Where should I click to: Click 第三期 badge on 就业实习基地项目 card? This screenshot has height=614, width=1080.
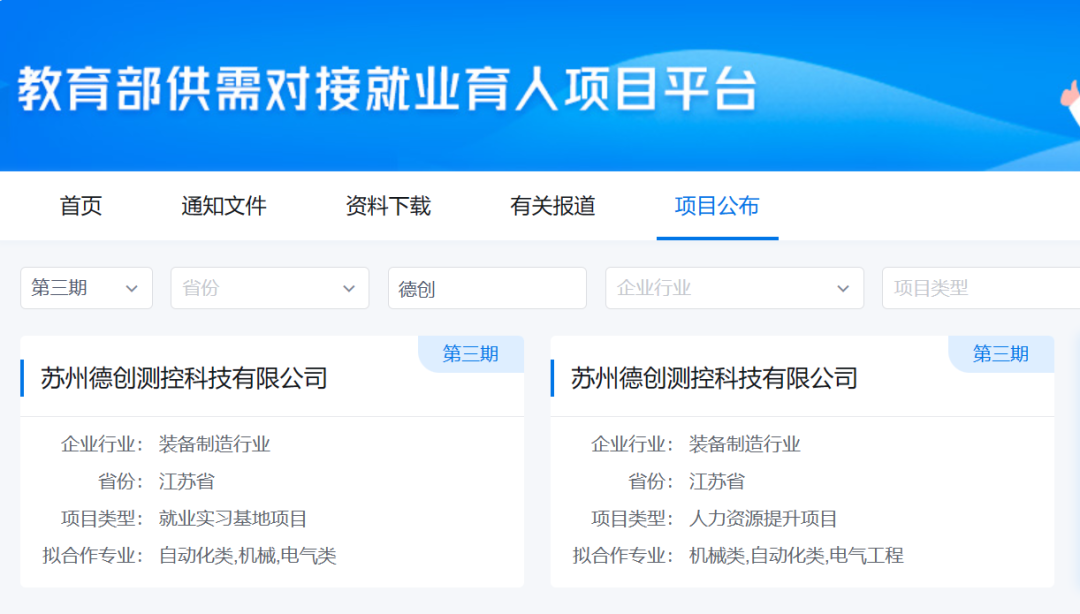click(470, 354)
